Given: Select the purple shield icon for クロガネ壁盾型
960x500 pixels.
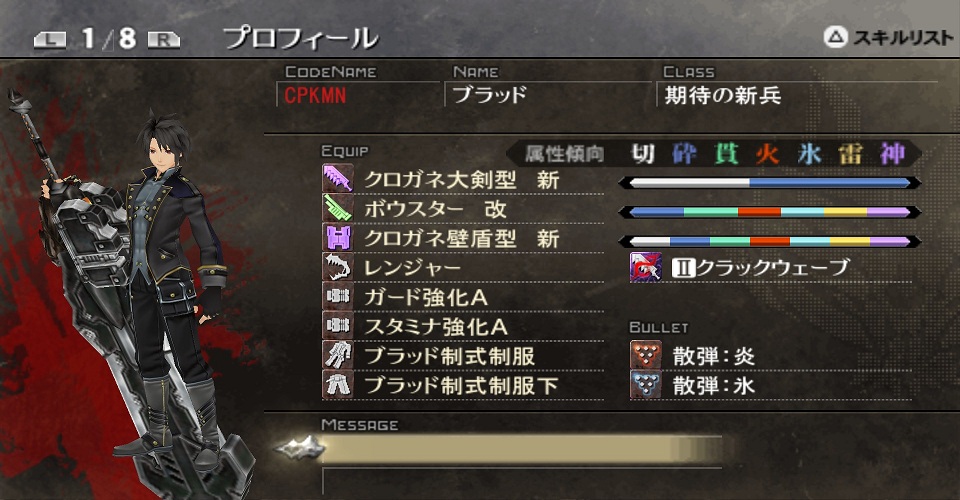Looking at the screenshot, I should tap(338, 238).
